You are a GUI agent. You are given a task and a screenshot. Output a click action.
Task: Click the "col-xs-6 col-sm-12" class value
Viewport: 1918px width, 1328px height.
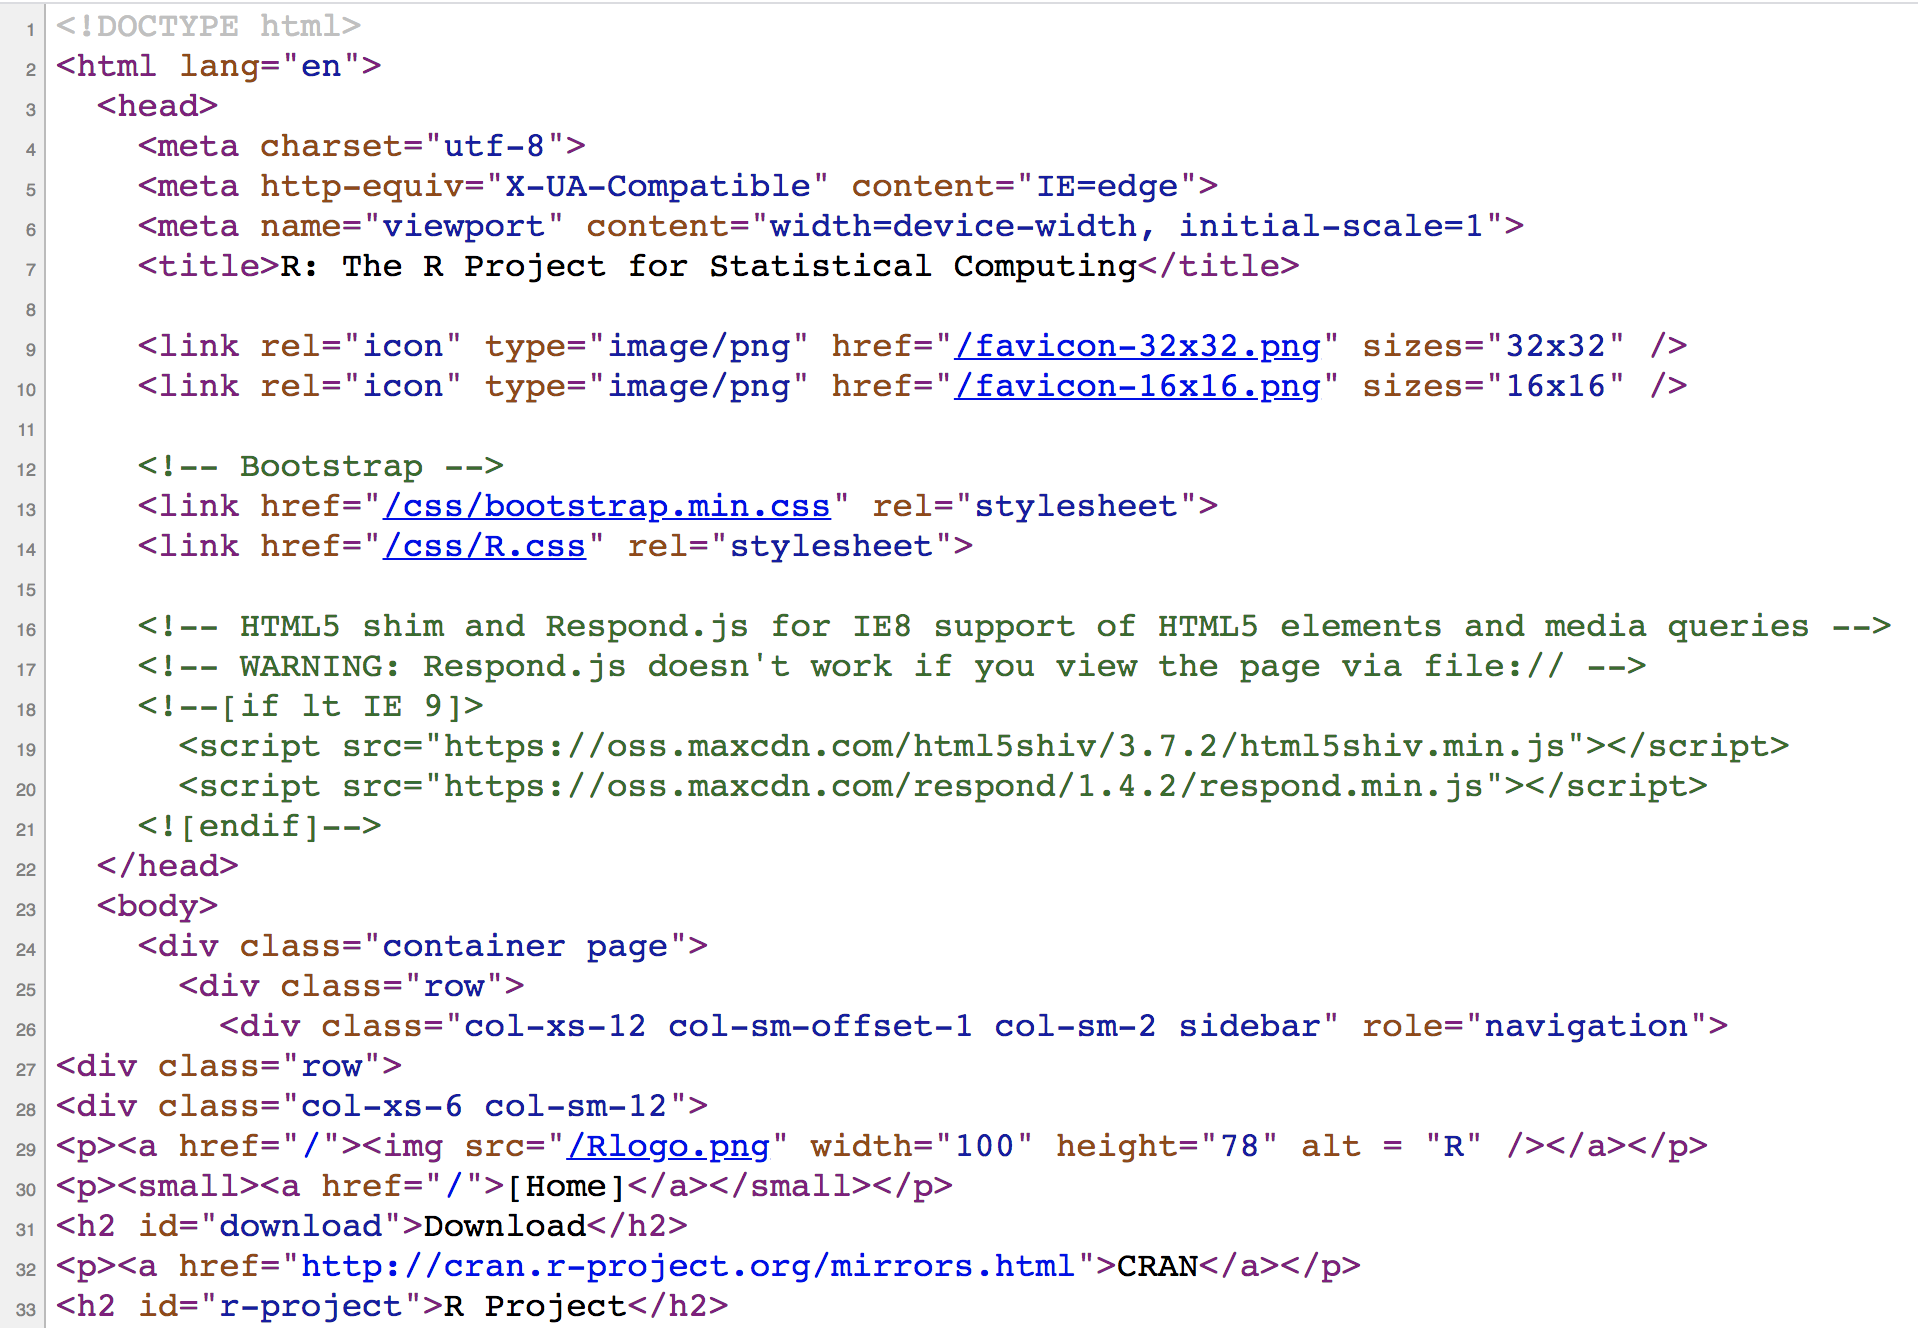(484, 1106)
